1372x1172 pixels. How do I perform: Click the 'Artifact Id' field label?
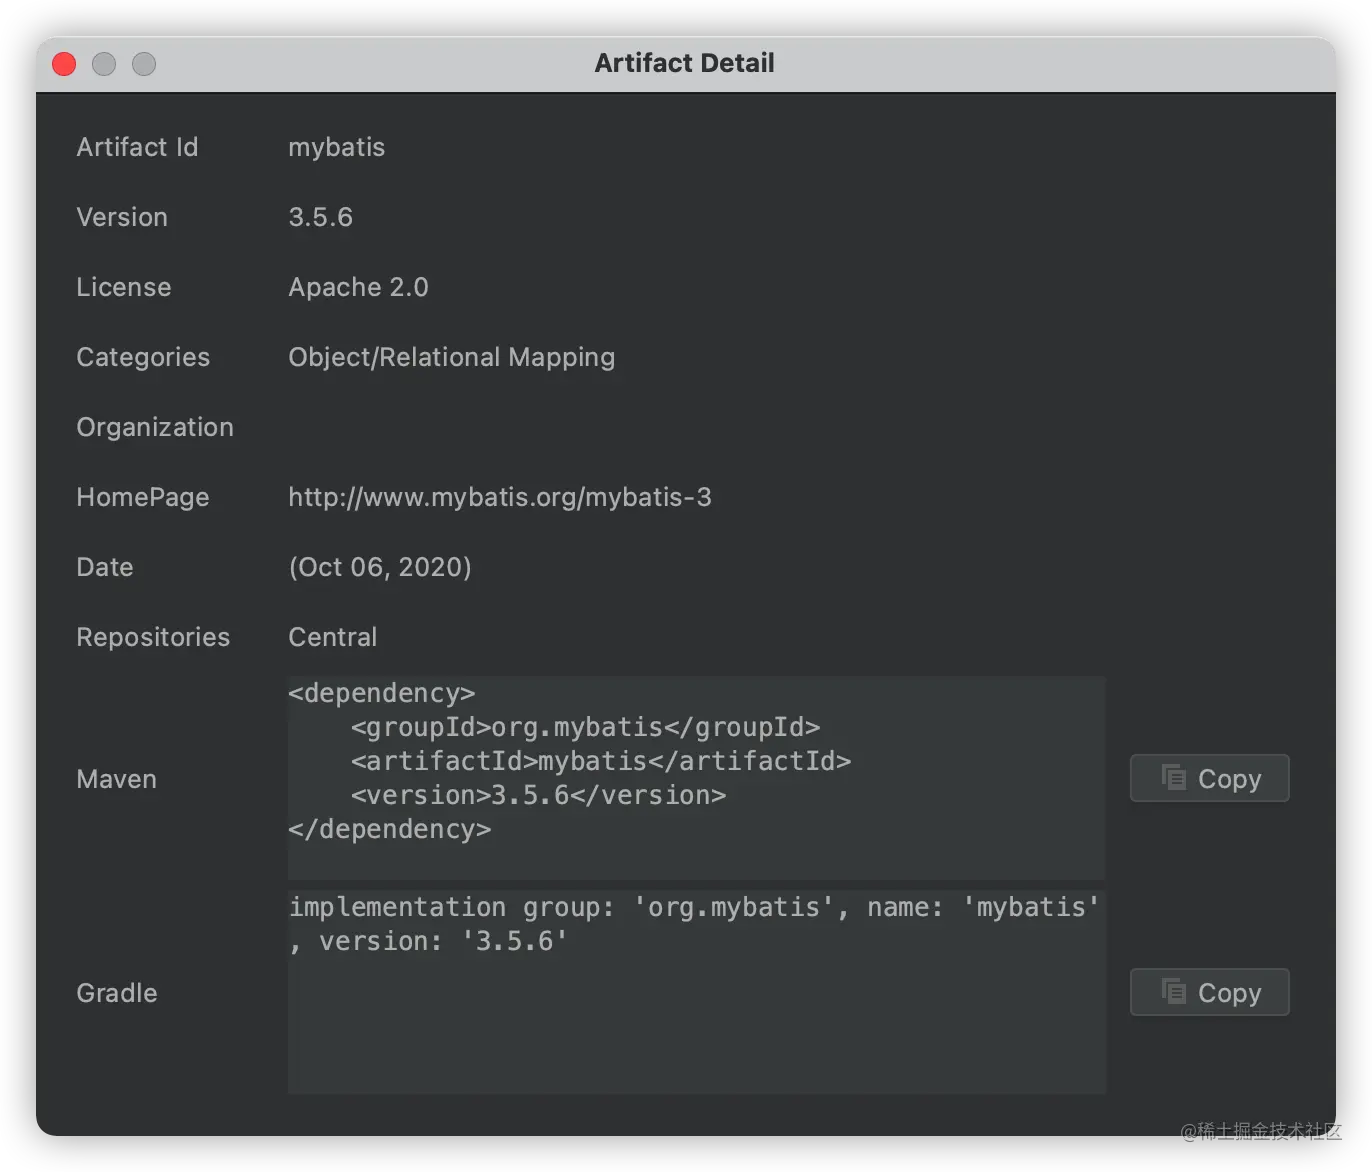[x=138, y=147]
